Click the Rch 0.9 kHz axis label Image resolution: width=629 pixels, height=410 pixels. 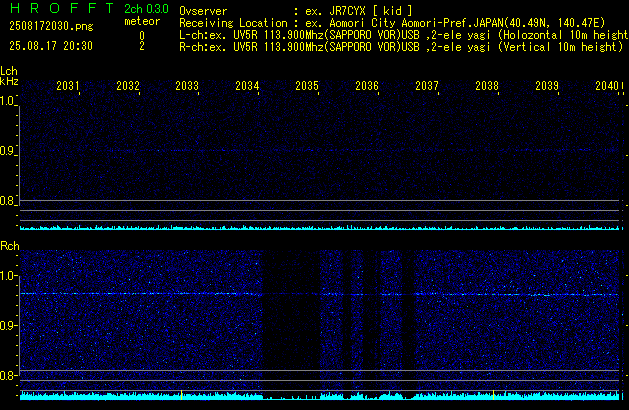pyautogui.click(x=7, y=326)
